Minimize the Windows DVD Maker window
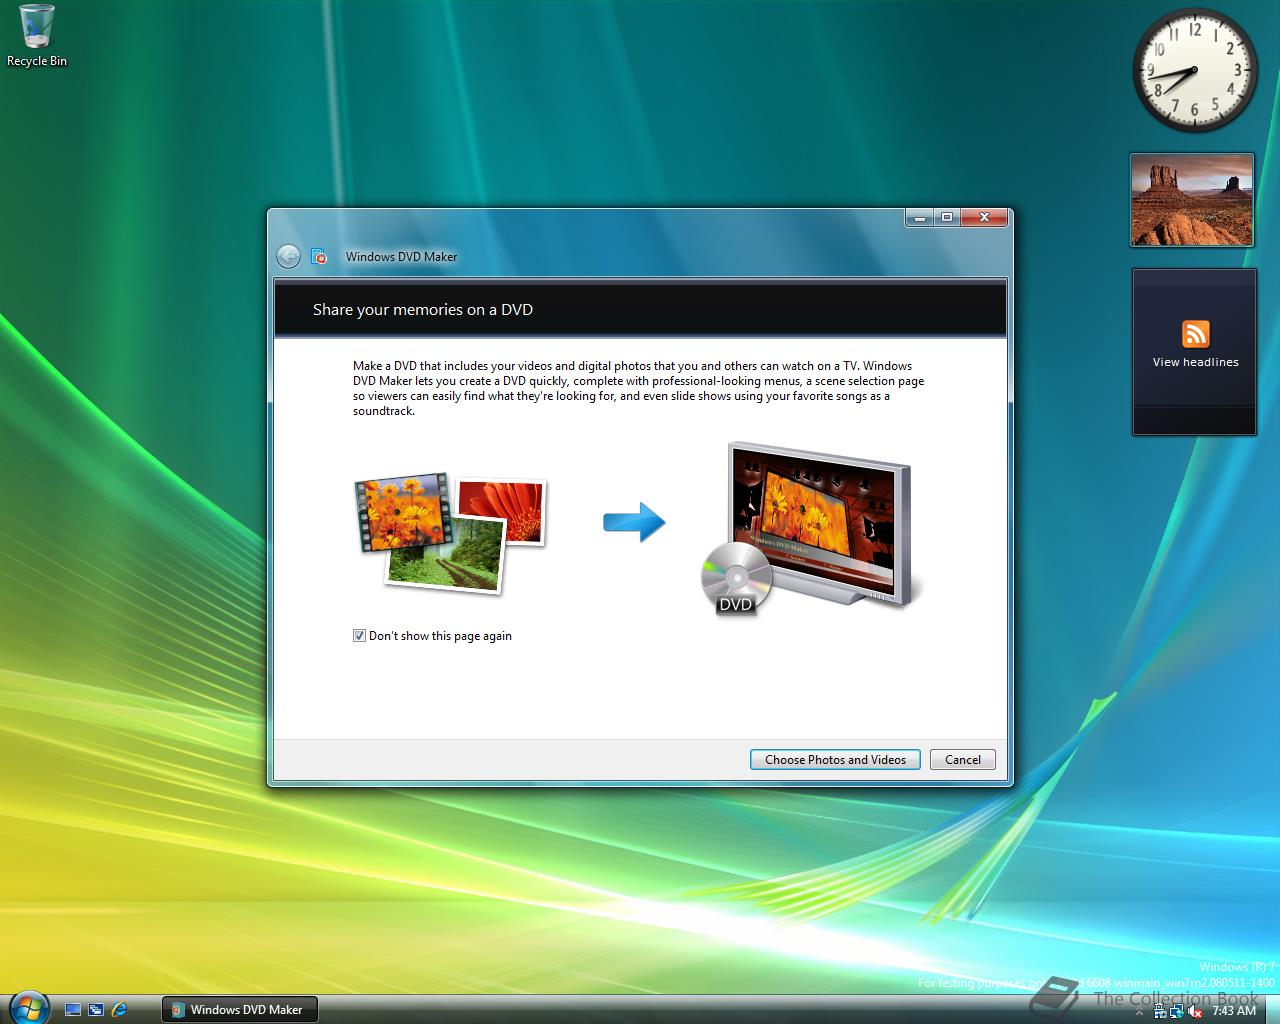Viewport: 1280px width, 1024px height. coord(919,217)
